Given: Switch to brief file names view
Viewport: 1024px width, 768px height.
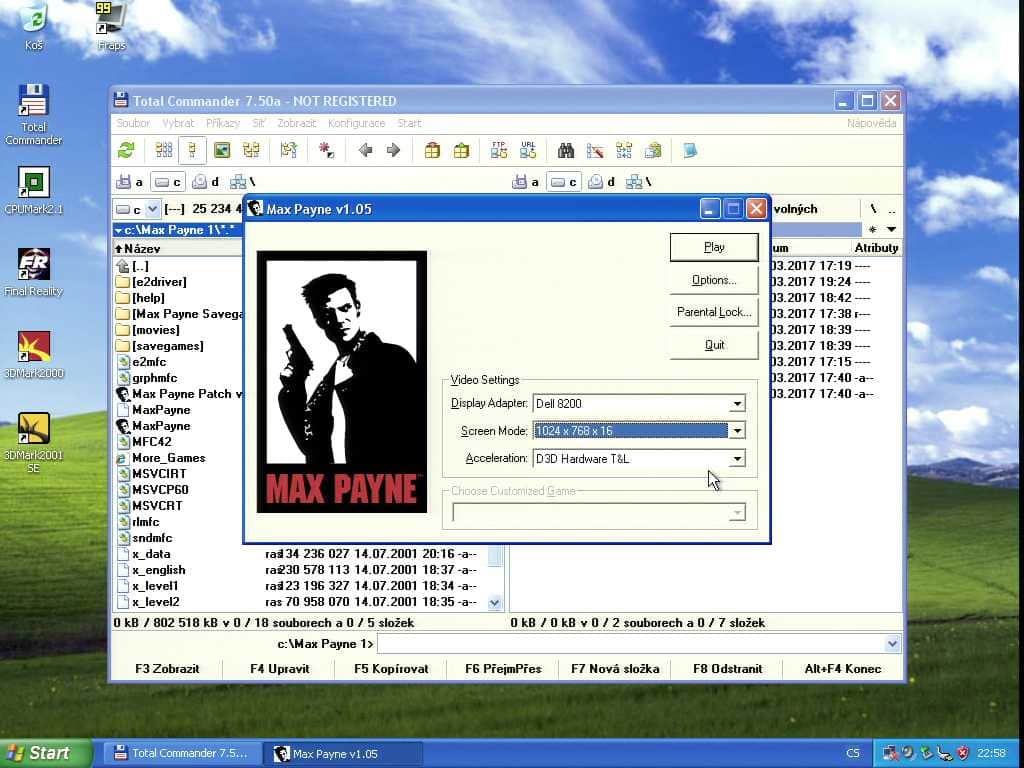Looking at the screenshot, I should tap(164, 151).
